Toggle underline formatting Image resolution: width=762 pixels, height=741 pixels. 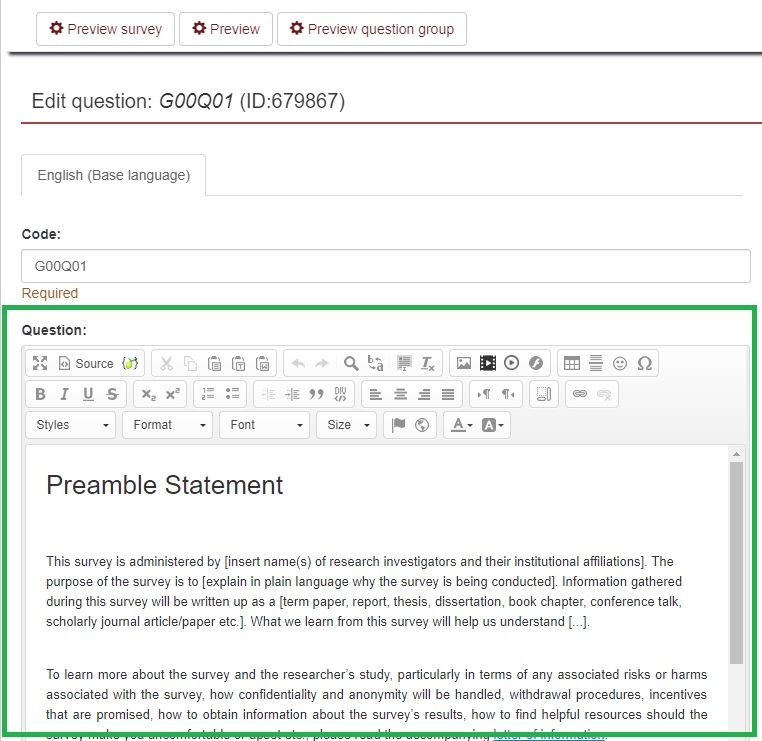point(89,394)
